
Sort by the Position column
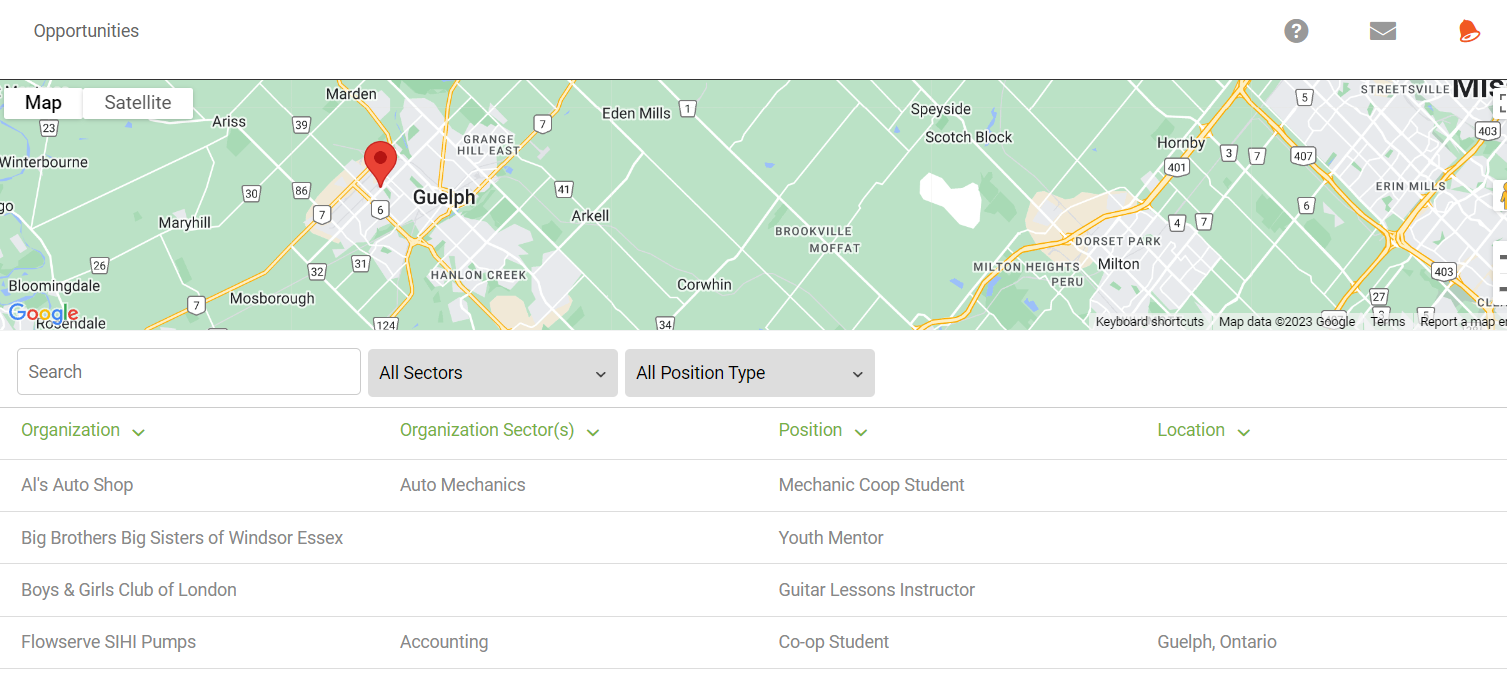click(823, 431)
